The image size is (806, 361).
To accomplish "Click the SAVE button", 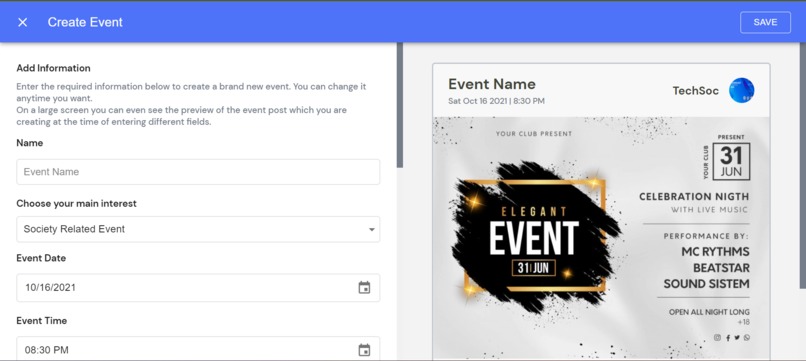I will [x=765, y=22].
